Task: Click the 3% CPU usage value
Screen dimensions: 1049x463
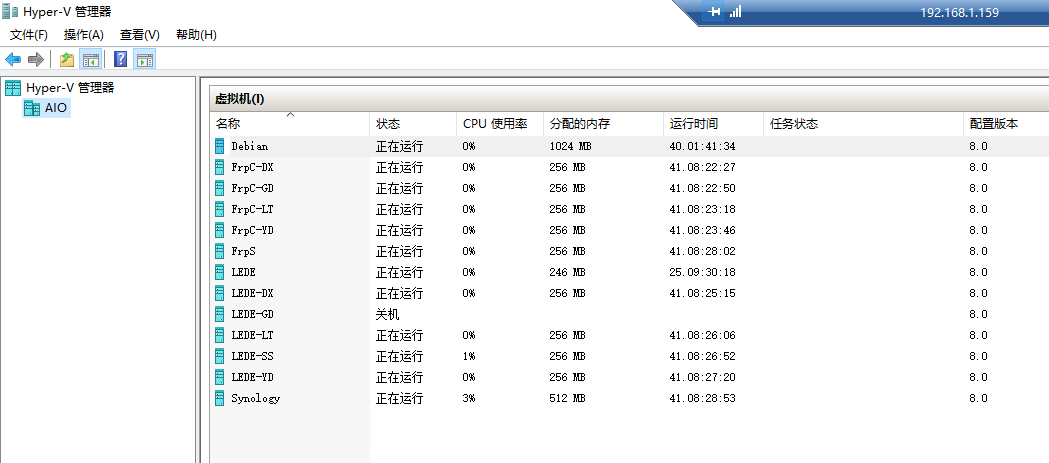Action: pos(468,398)
